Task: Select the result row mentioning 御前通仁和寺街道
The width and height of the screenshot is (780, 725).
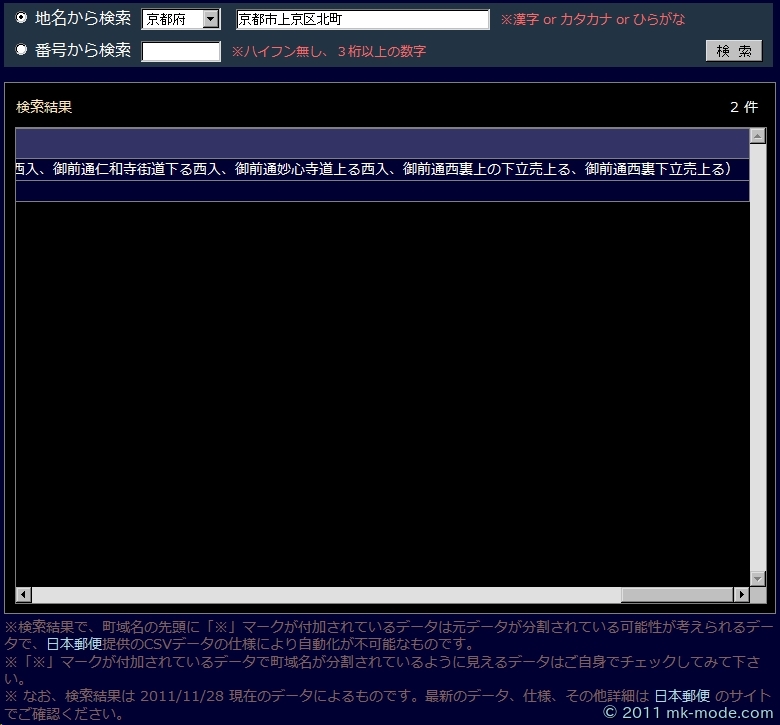Action: coord(380,169)
